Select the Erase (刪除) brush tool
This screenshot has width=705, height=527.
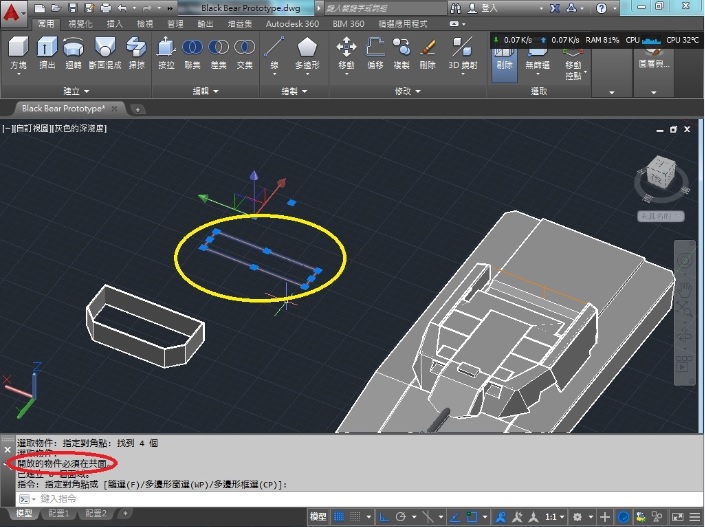click(428, 54)
